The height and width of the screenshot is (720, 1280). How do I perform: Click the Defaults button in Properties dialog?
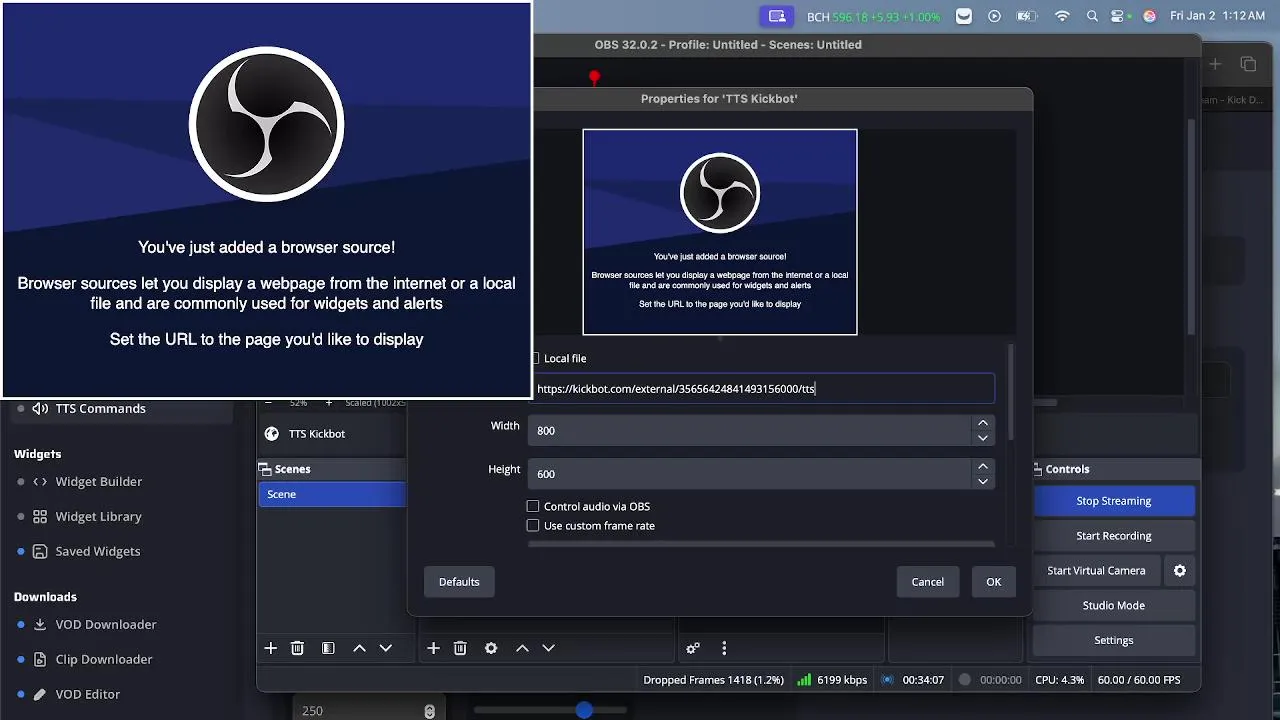459,582
